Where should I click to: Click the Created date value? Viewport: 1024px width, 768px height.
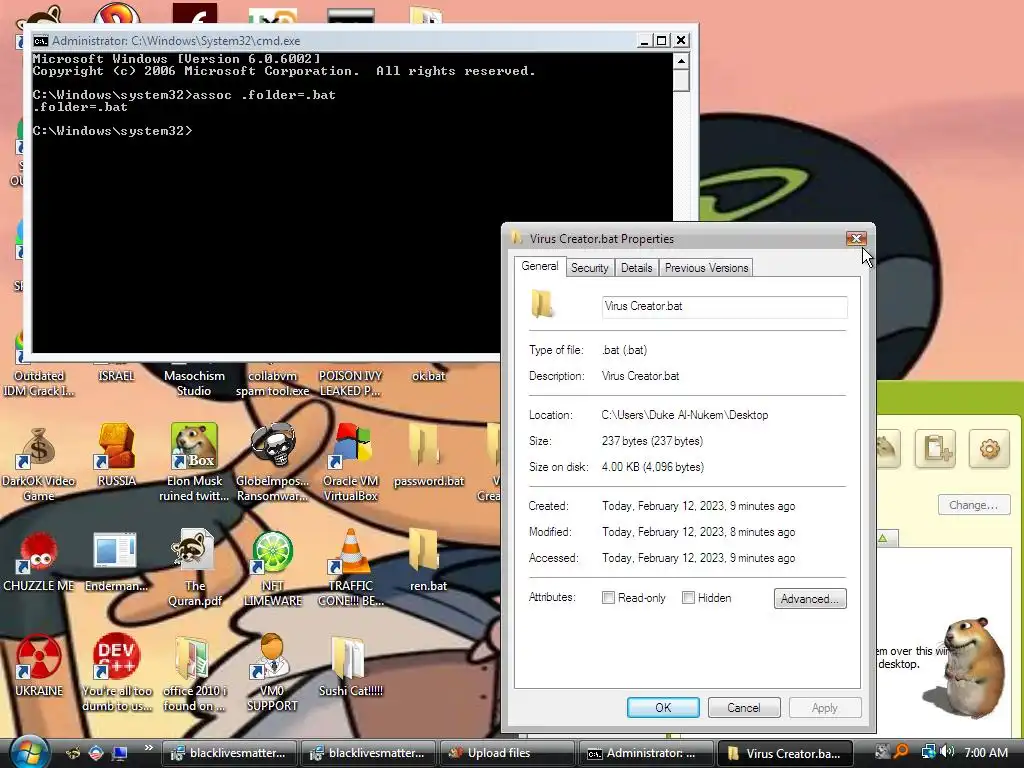(x=698, y=506)
